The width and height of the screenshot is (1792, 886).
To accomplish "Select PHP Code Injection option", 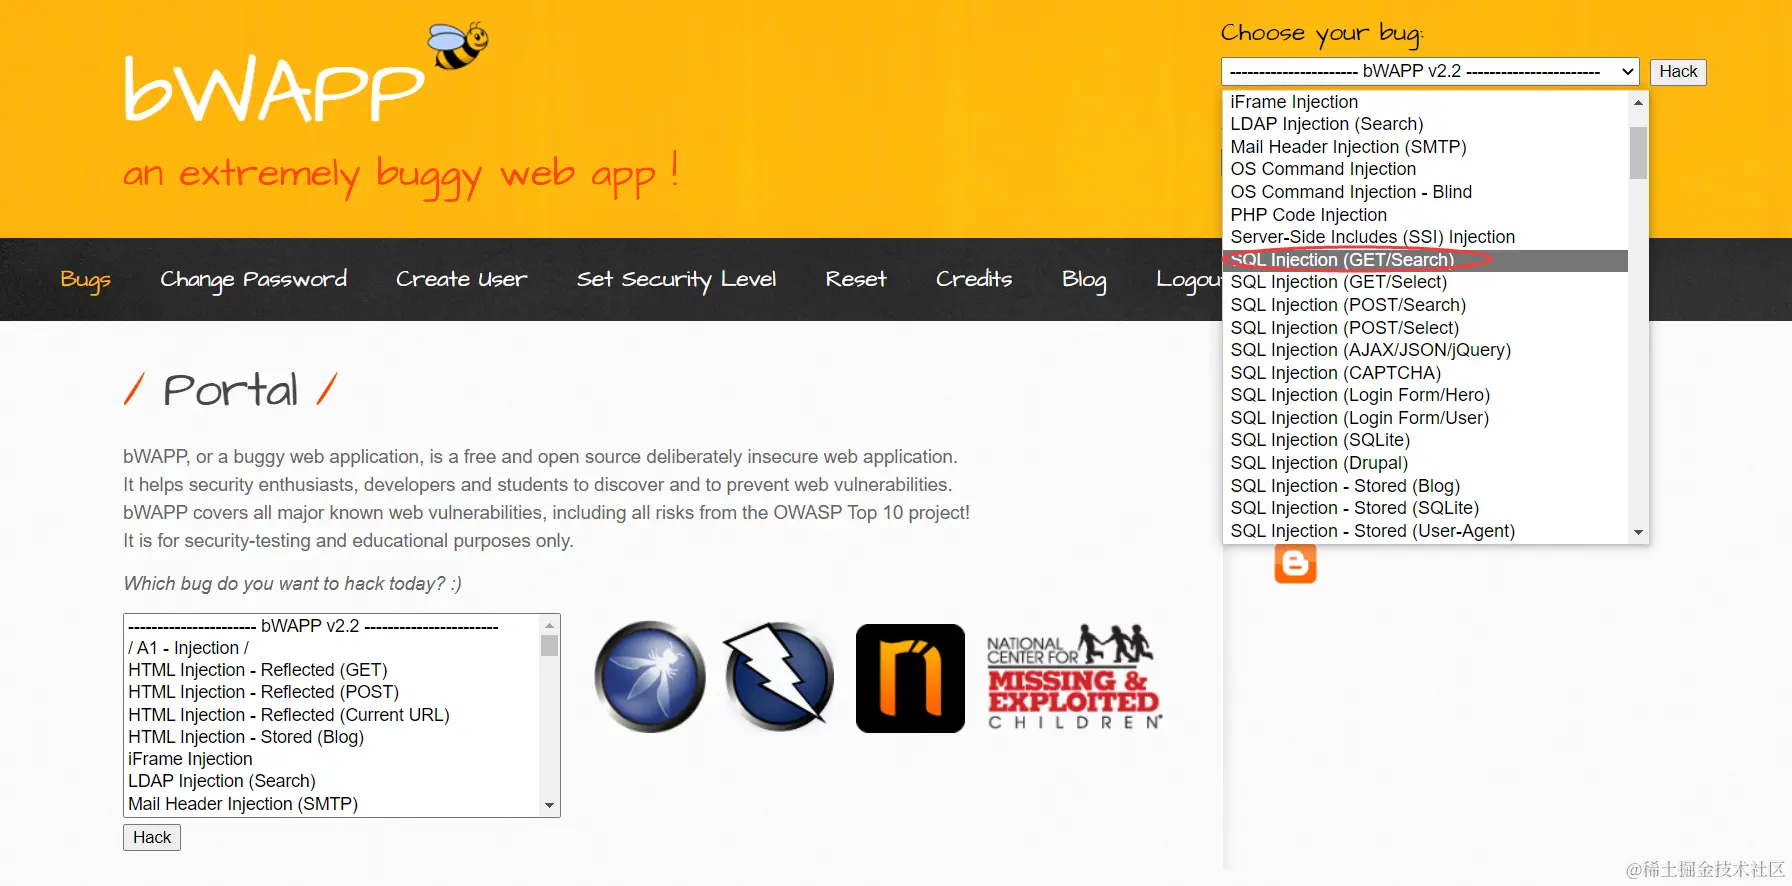I will click(x=1425, y=215).
